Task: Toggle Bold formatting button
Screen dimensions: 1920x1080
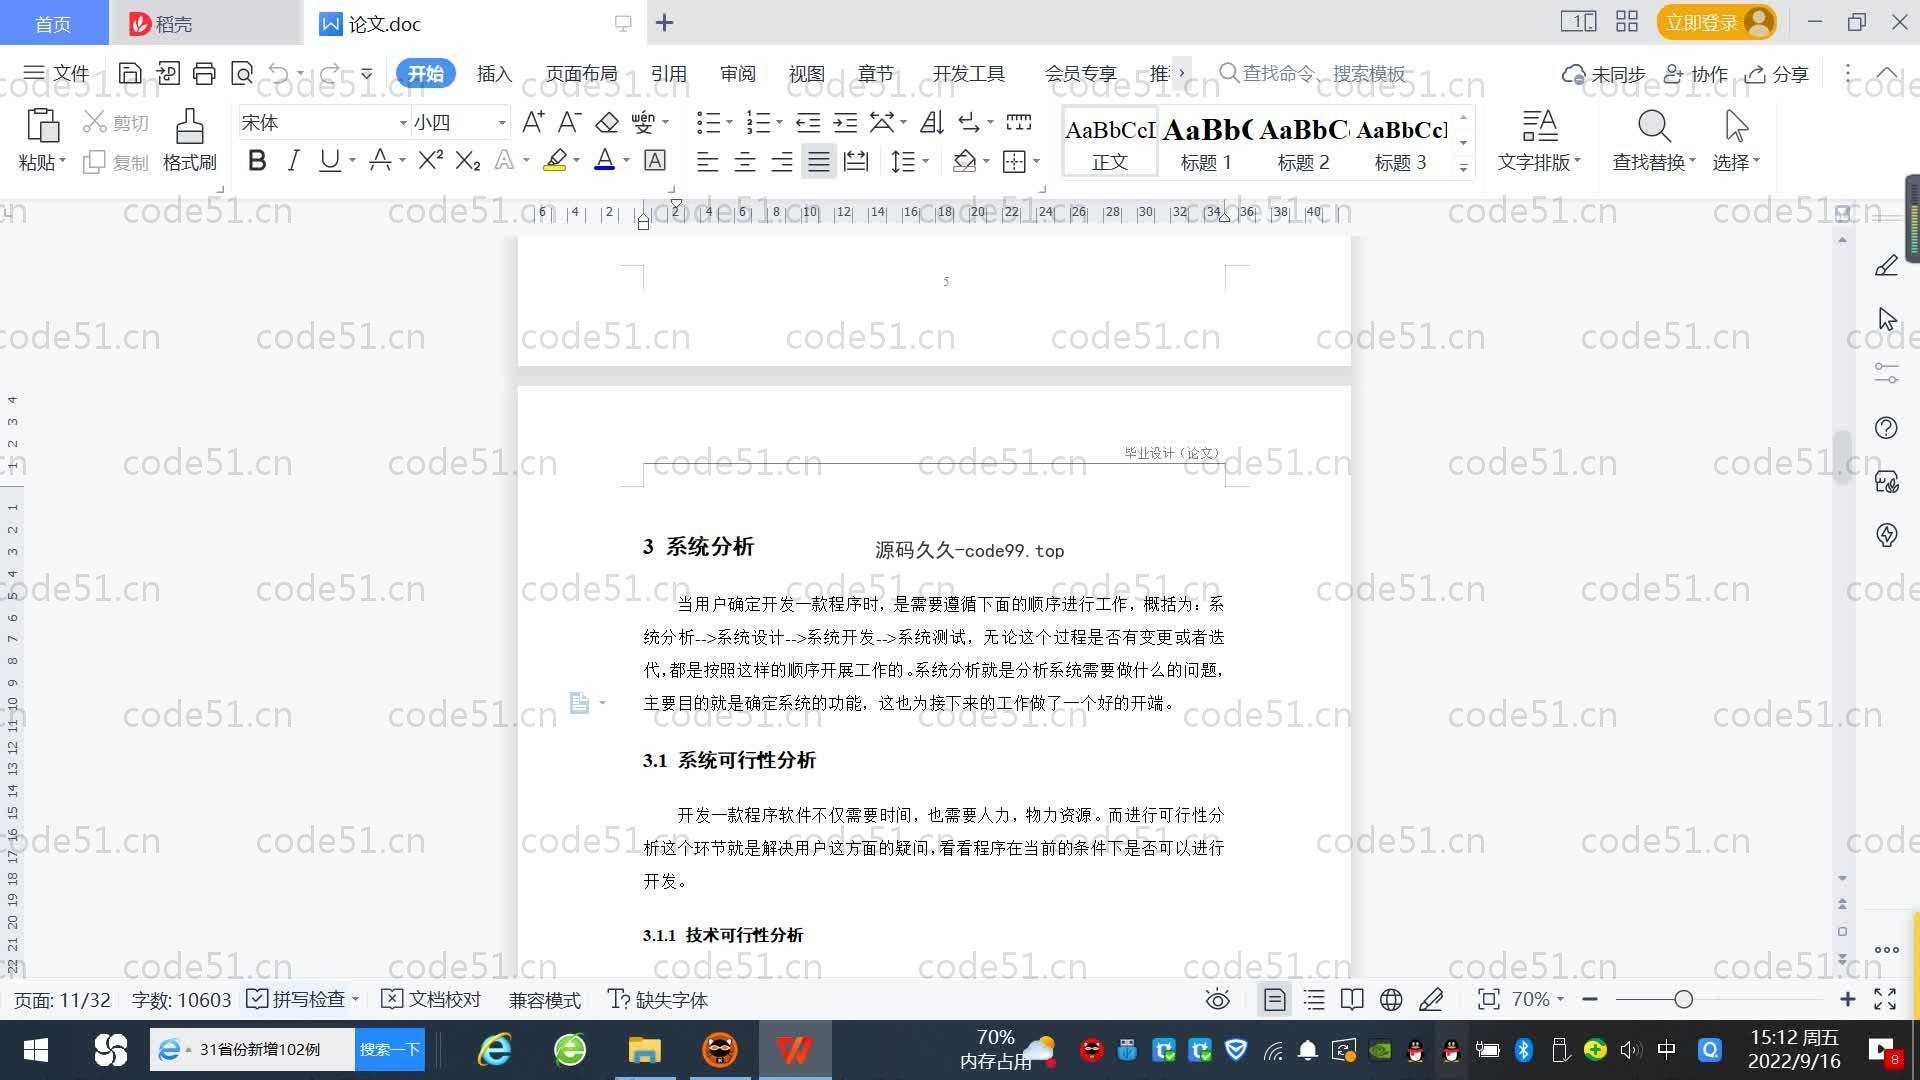Action: coord(257,161)
